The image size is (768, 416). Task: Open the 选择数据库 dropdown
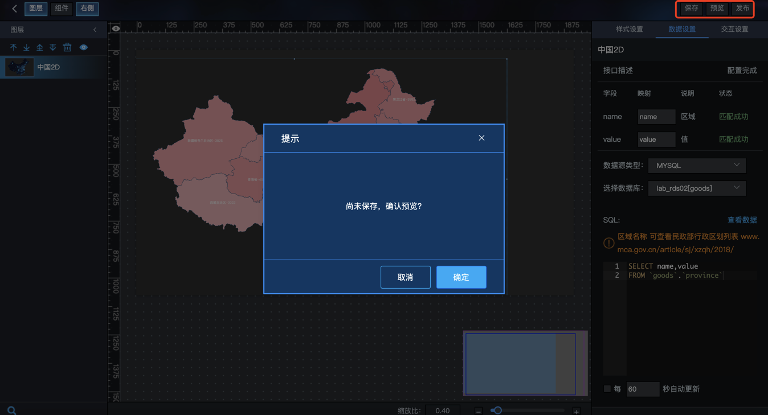[x=697, y=188]
